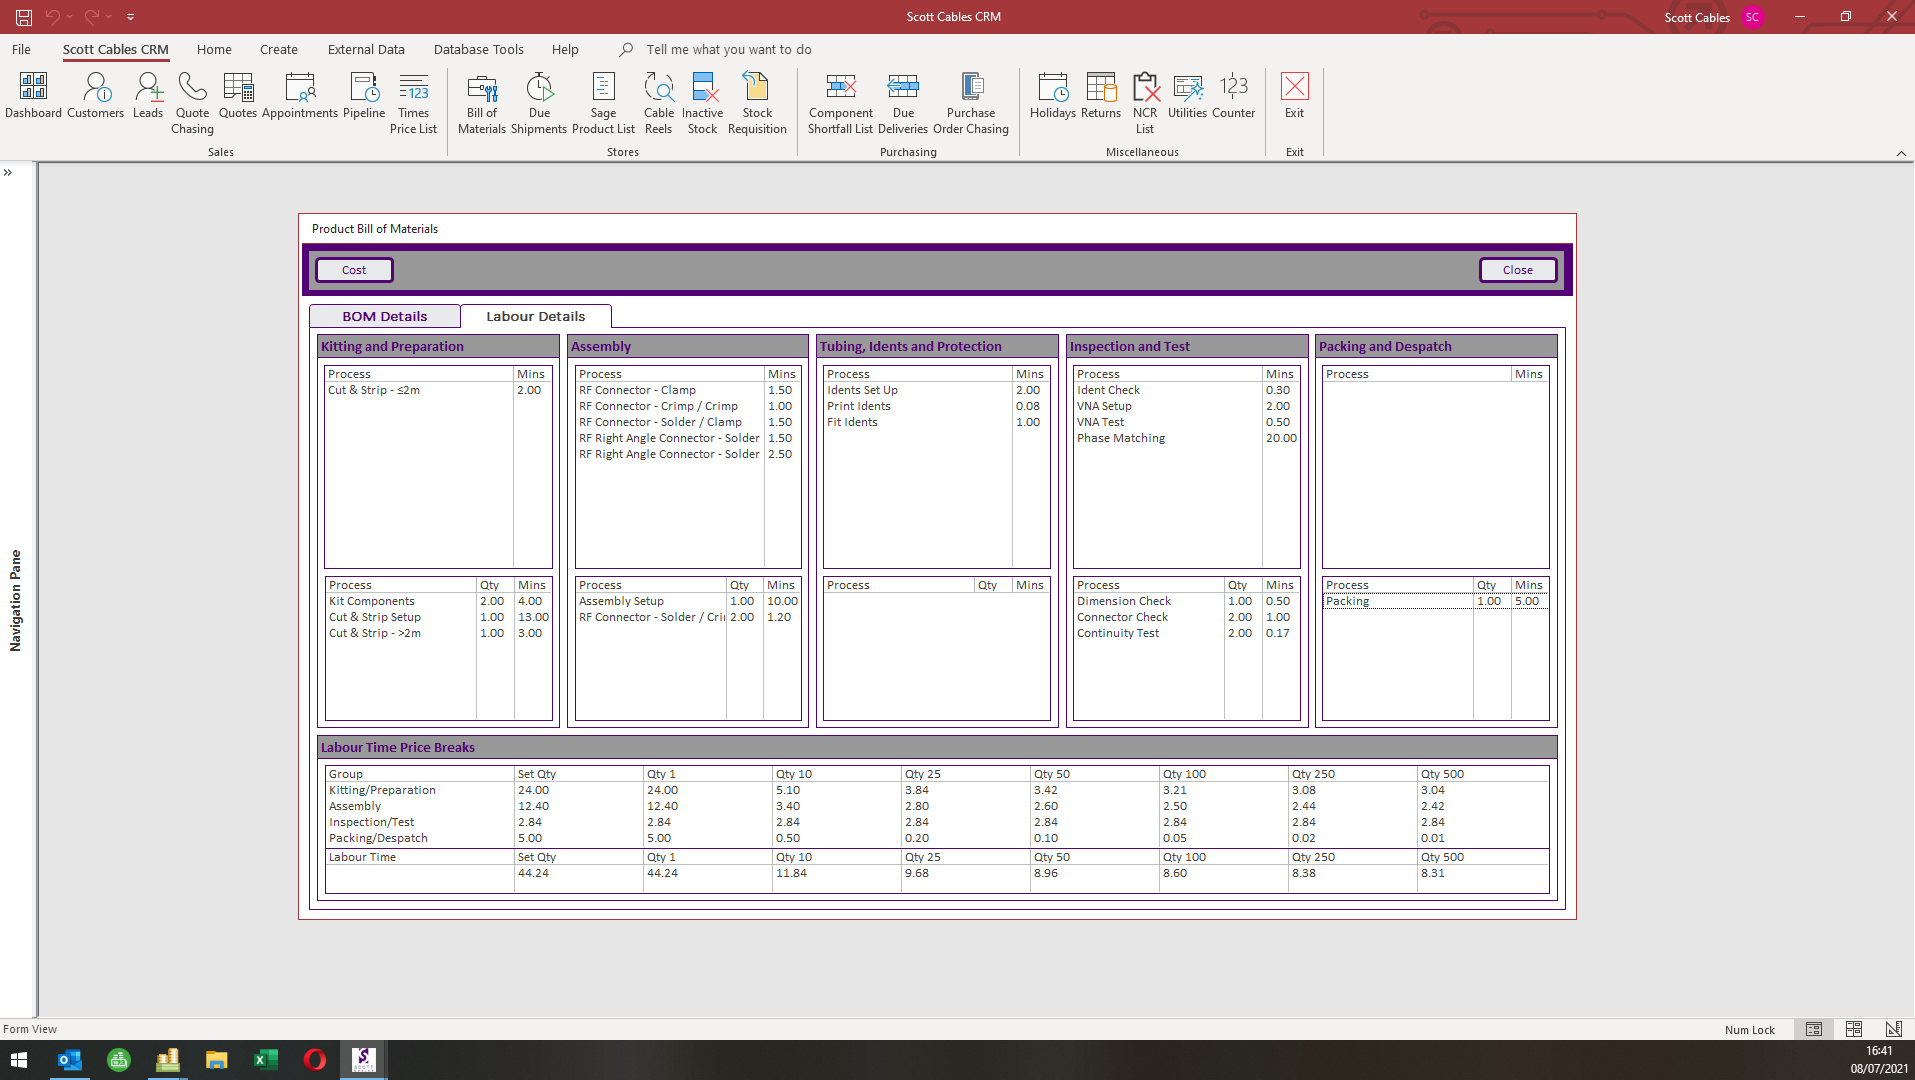
Task: Open Customize Quick Access Toolbar dropdown
Action: pyautogui.click(x=130, y=17)
